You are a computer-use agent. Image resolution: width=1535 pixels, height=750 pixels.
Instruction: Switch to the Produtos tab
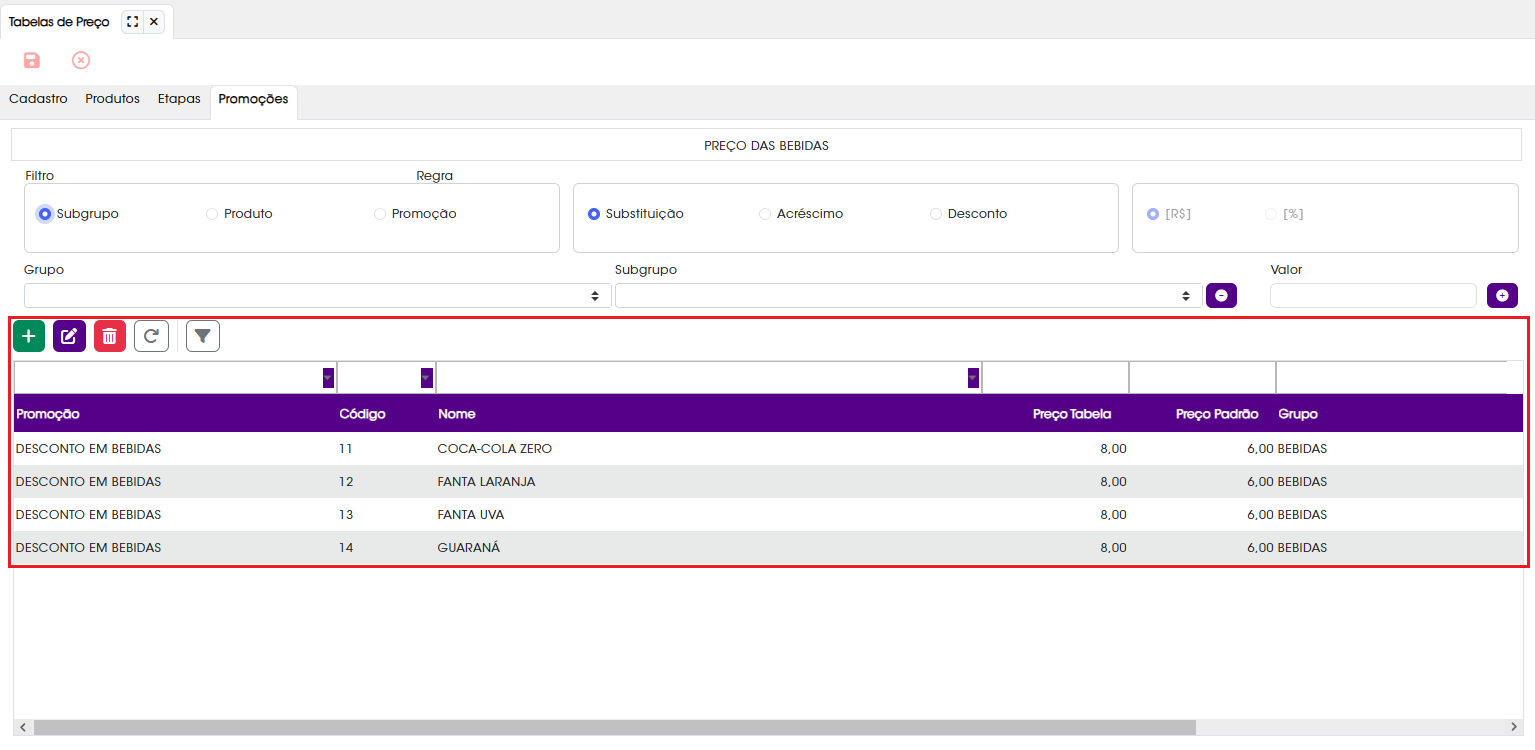tap(112, 99)
